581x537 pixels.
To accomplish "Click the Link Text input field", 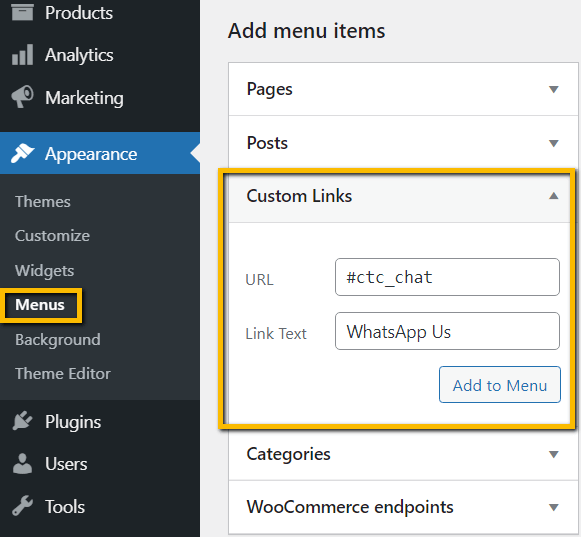I will [447, 331].
